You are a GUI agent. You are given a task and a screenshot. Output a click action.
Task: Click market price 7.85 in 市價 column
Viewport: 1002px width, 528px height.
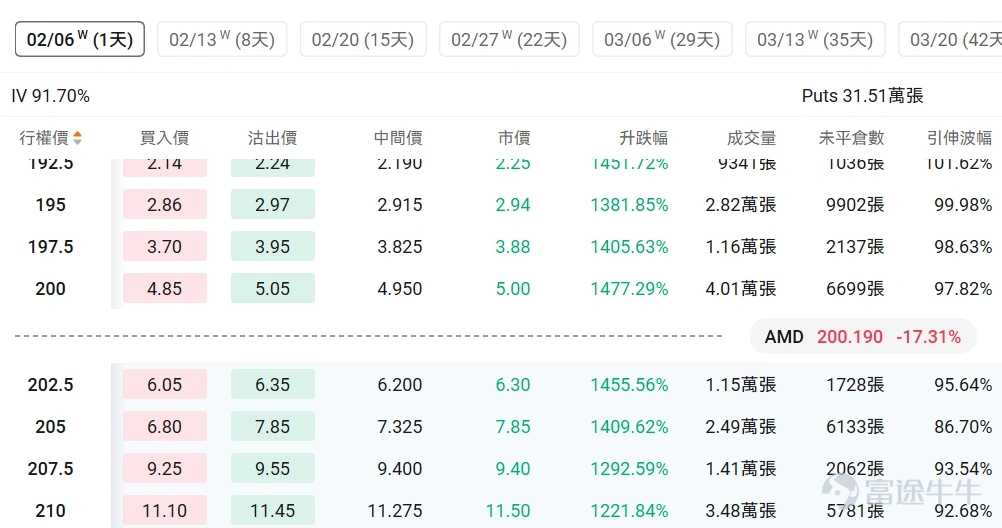point(513,426)
